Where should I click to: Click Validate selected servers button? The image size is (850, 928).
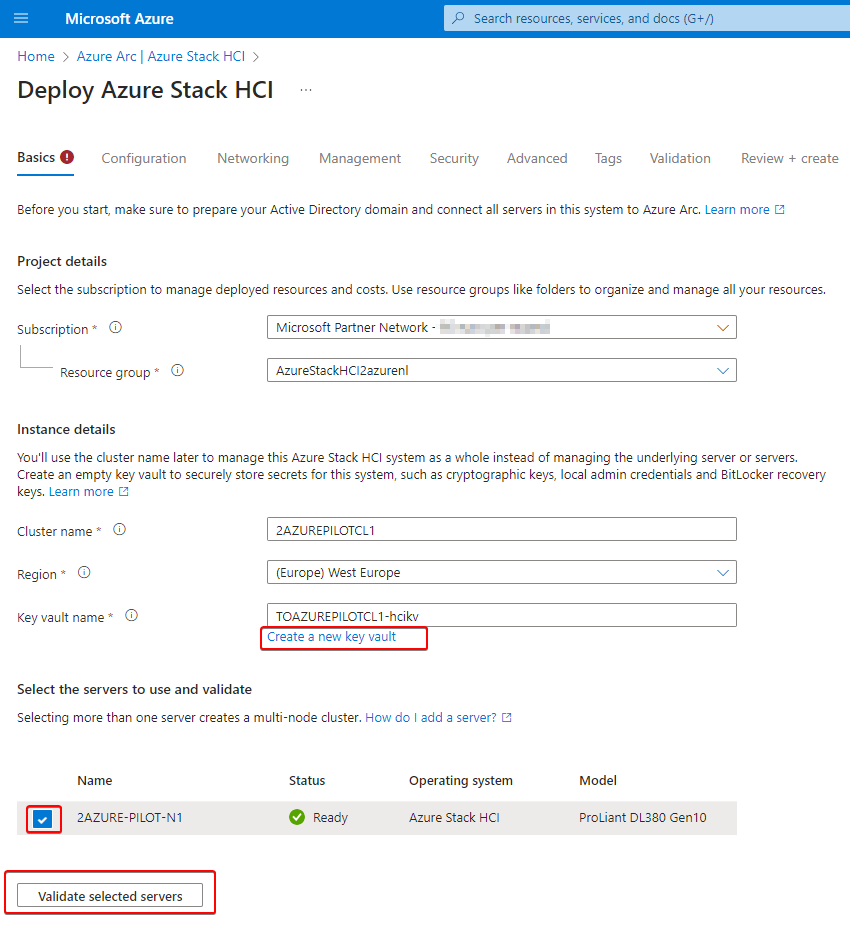click(x=110, y=896)
